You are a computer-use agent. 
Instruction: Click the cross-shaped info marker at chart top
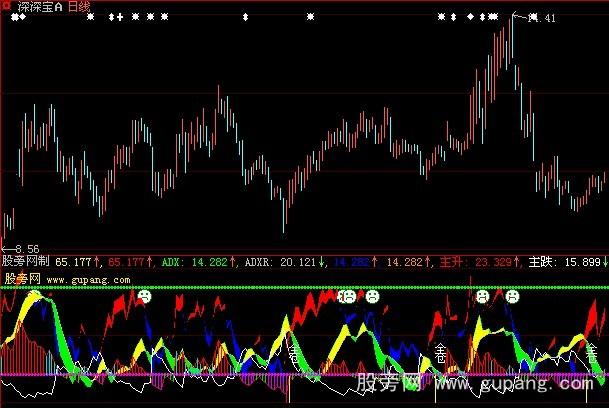[120, 17]
